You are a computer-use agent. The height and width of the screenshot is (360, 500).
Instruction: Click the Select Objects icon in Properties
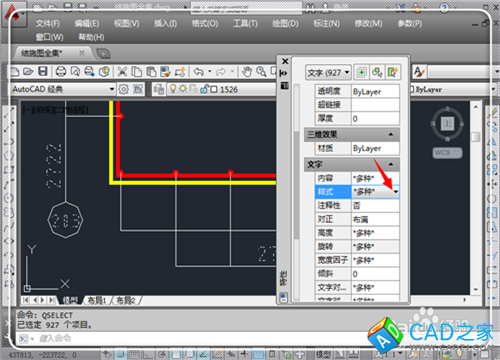[377, 72]
